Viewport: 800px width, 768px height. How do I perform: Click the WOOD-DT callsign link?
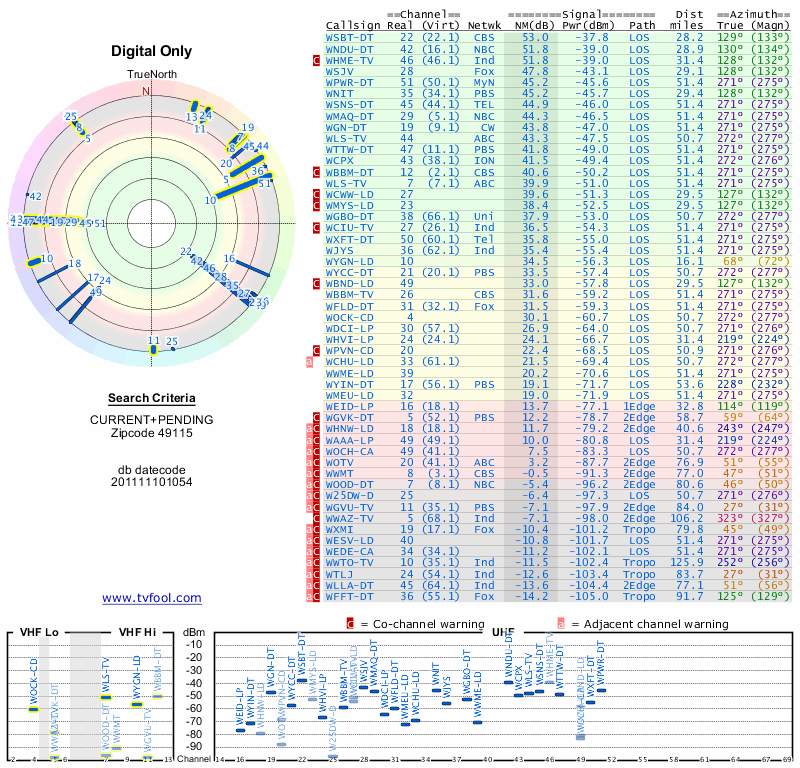click(349, 484)
